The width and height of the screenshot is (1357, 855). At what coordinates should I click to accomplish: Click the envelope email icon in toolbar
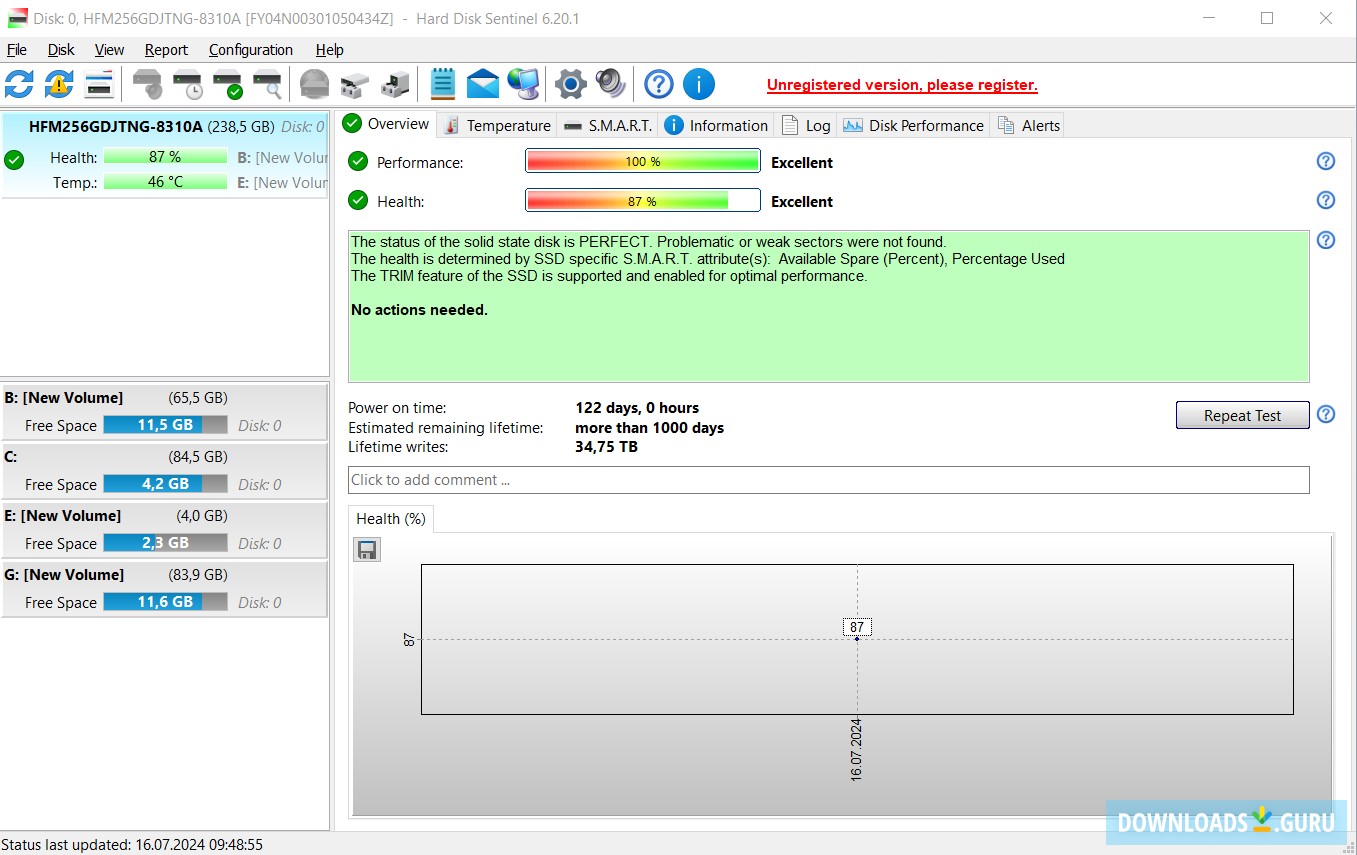click(482, 84)
